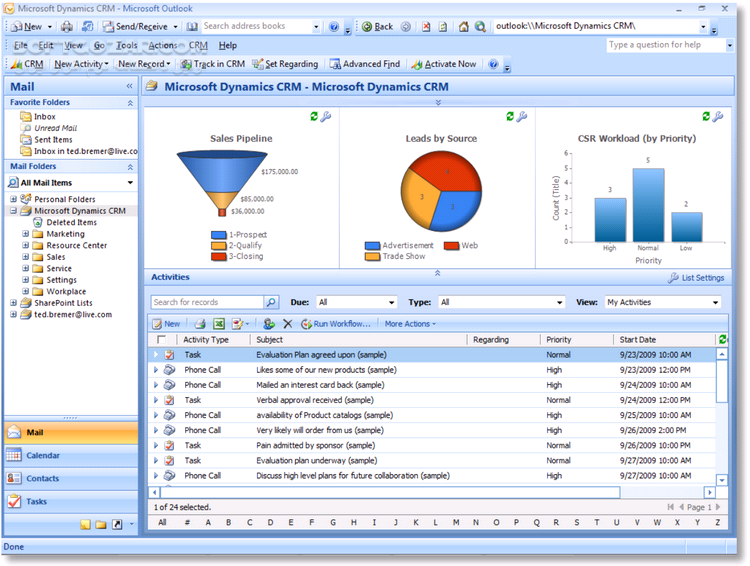Switch to the Calendar pane
The image size is (750, 566).
tap(71, 455)
